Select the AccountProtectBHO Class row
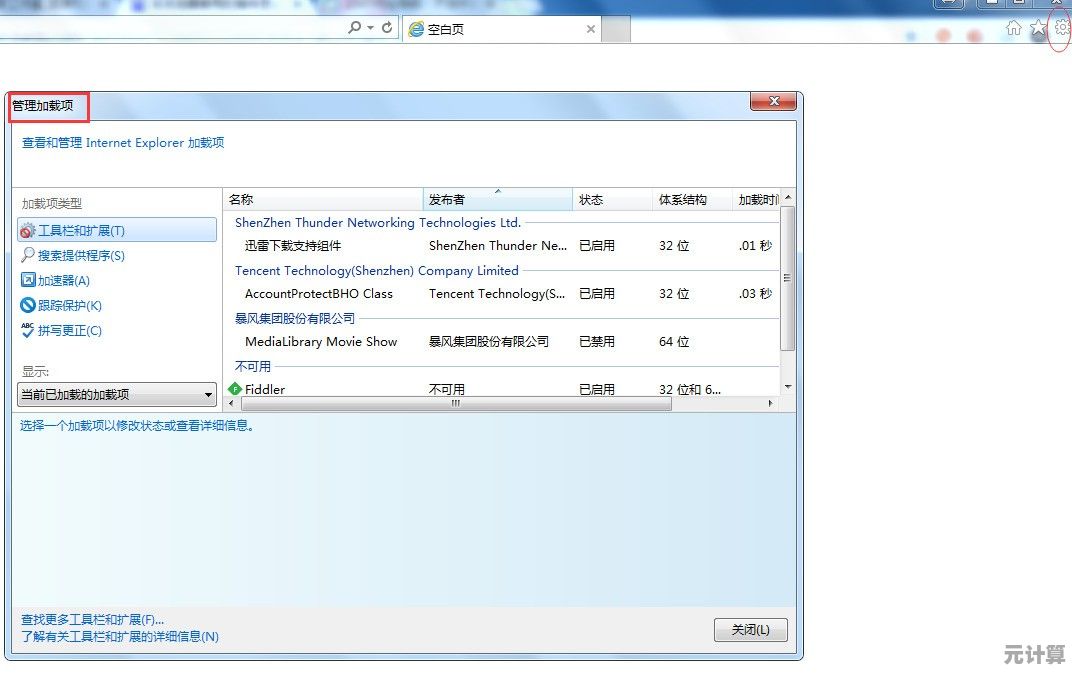 tap(502, 293)
